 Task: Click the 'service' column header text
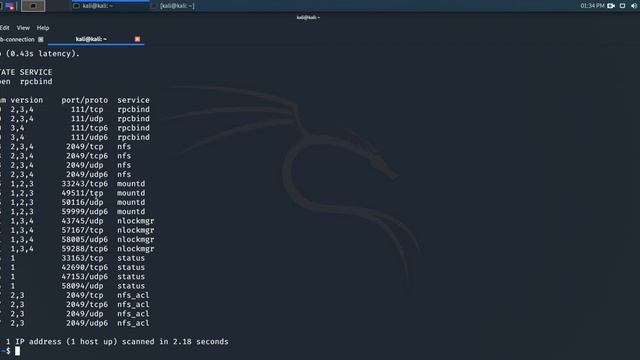[x=133, y=100]
